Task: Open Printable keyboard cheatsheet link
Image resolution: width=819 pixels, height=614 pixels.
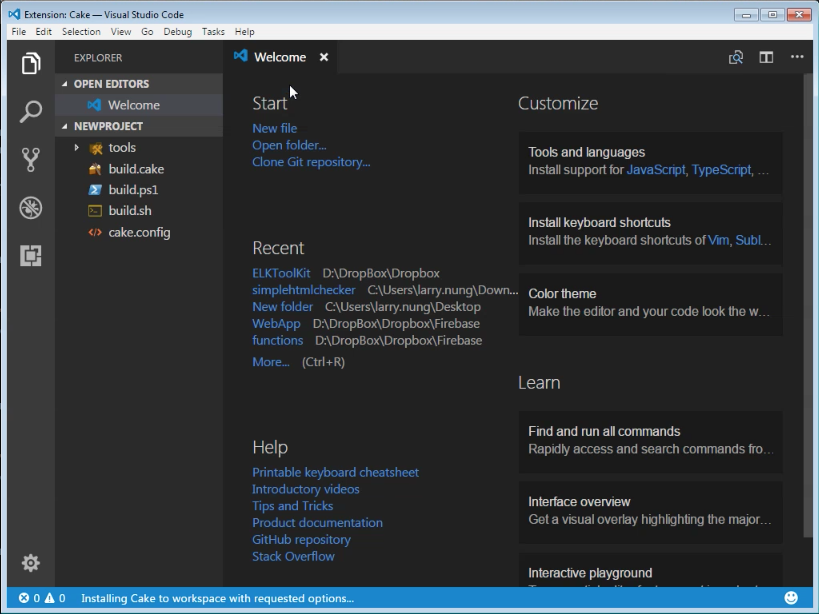Action: [x=335, y=473]
